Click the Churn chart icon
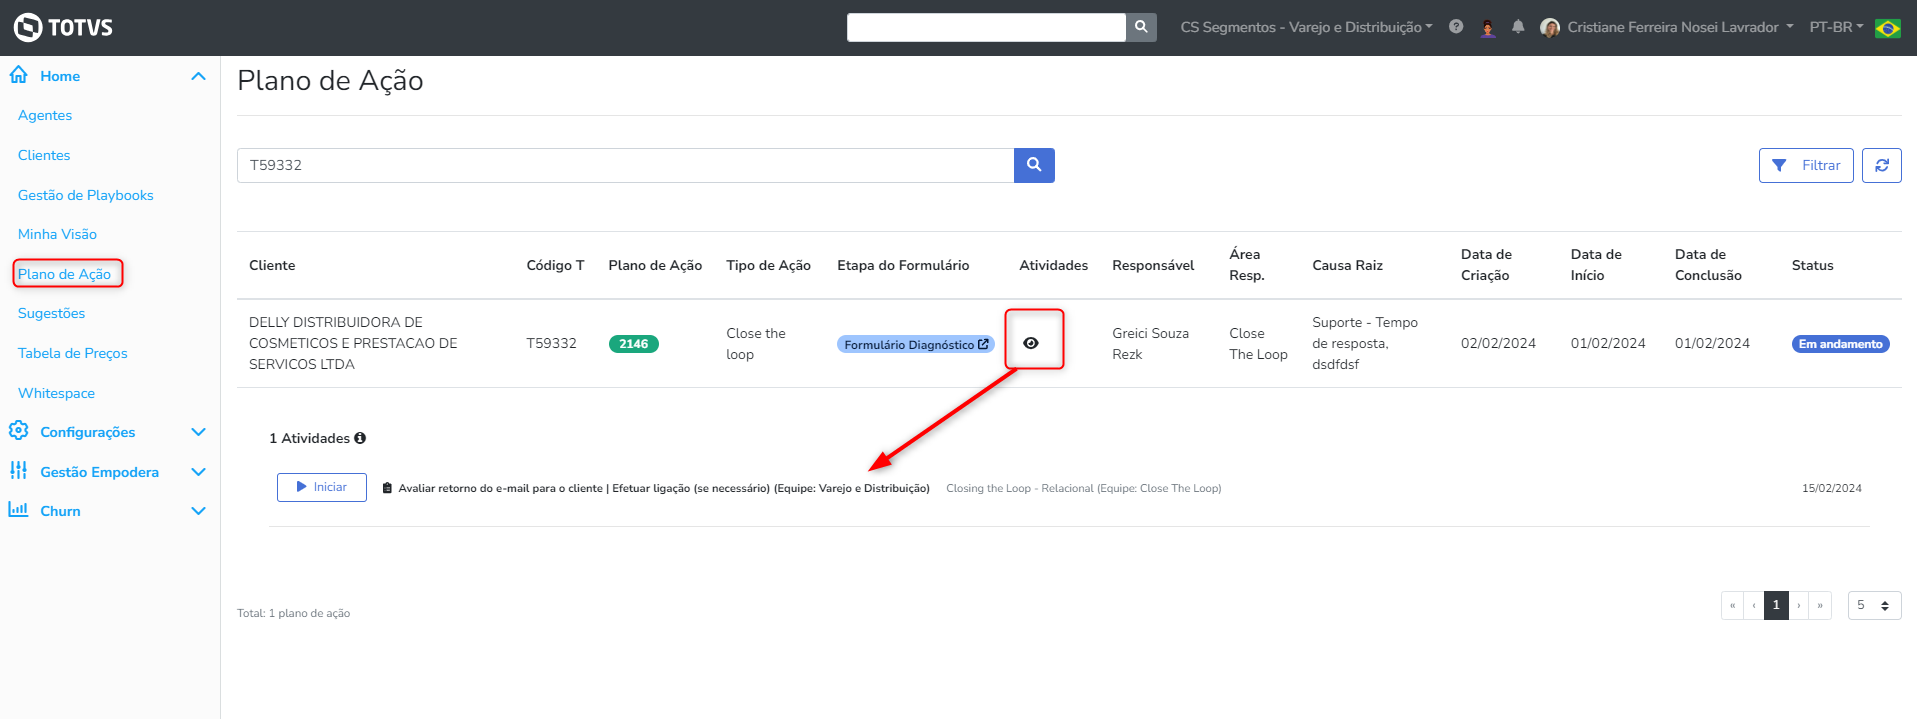The image size is (1917, 719). coord(18,510)
